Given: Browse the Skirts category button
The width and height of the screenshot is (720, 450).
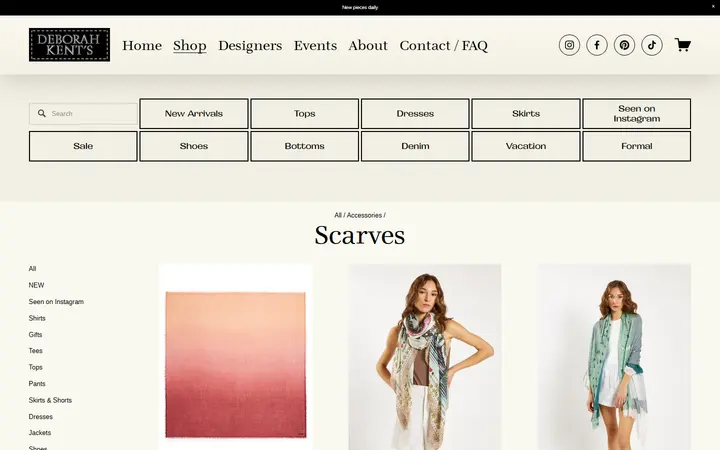Looking at the screenshot, I should pyautogui.click(x=526, y=113).
